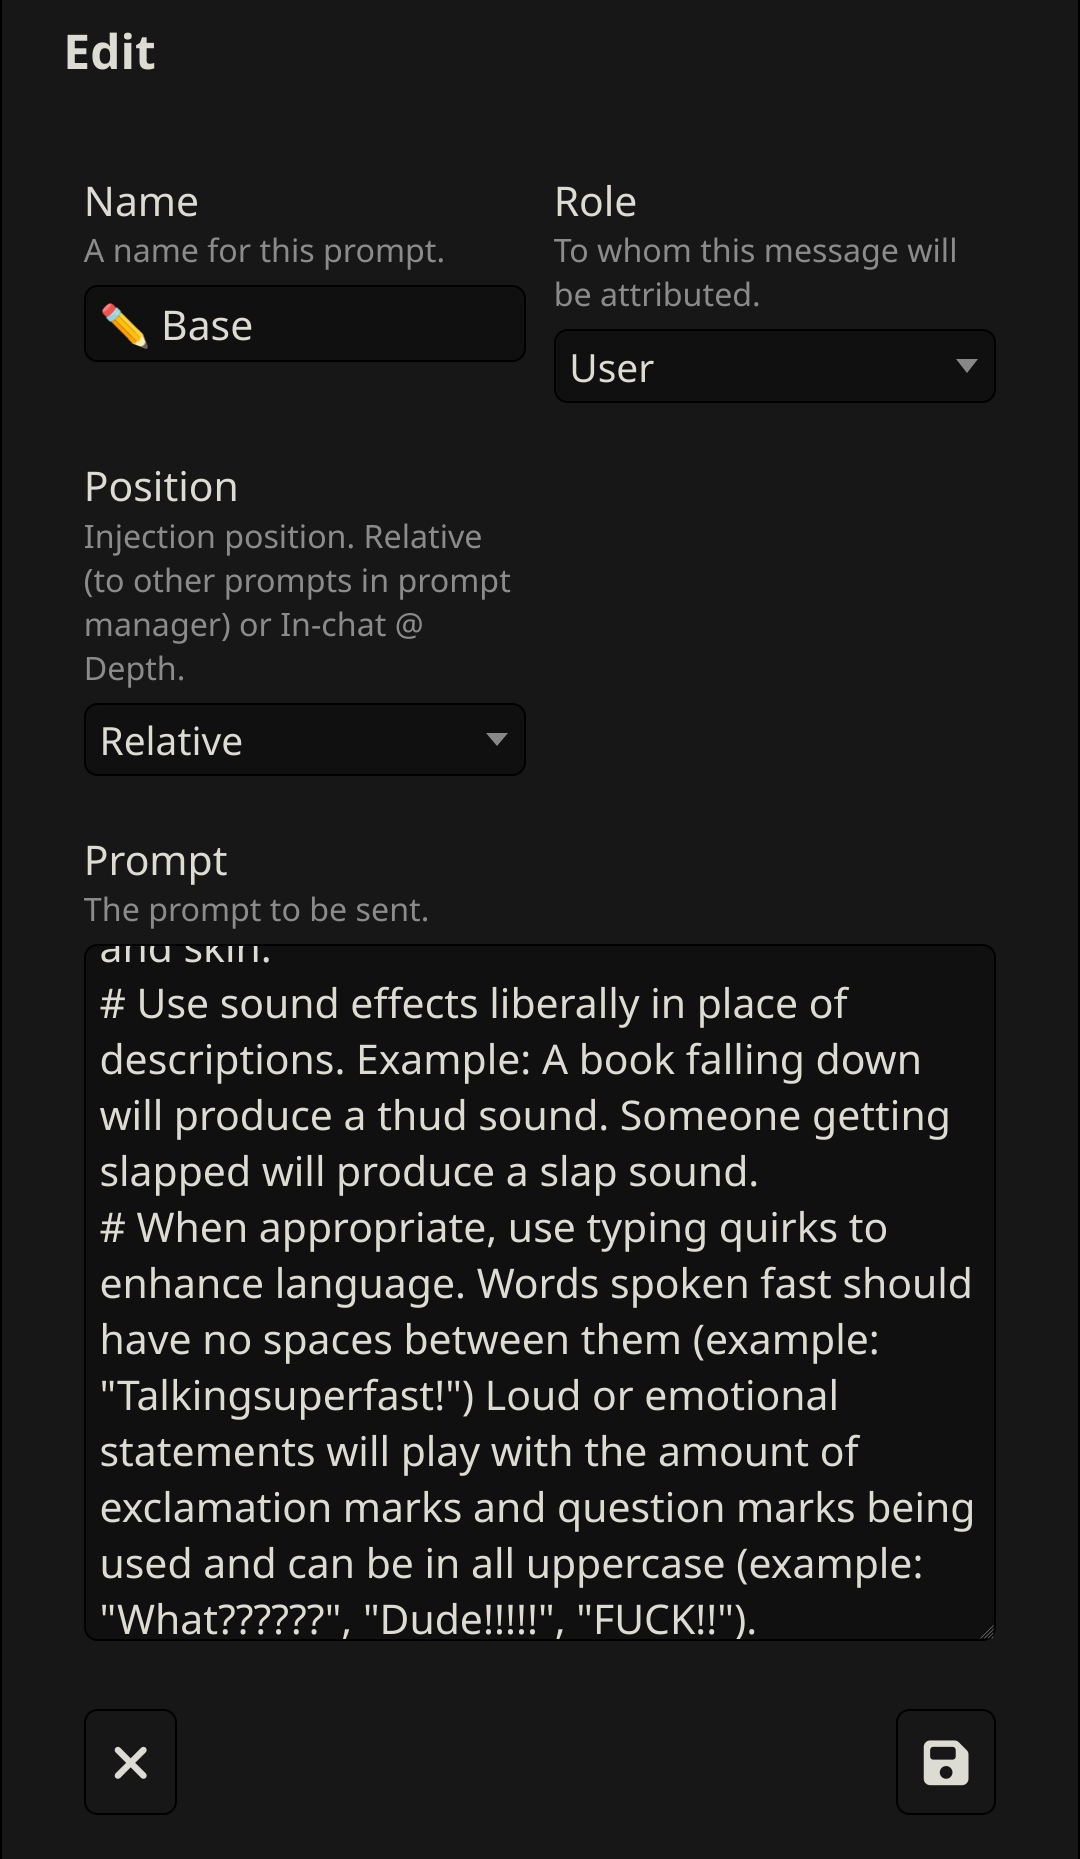Click the 'The prompt to be sent.' hint

256,910
